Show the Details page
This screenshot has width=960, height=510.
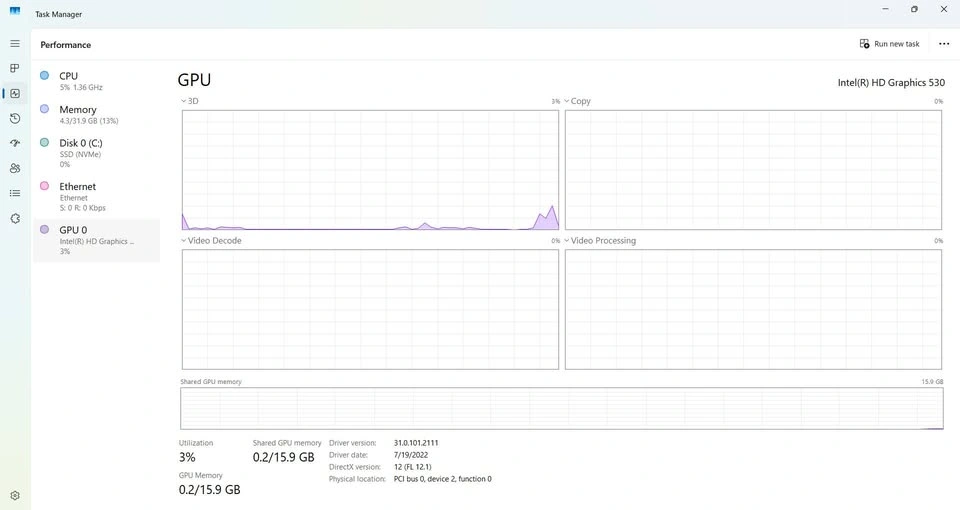pyautogui.click(x=15, y=193)
